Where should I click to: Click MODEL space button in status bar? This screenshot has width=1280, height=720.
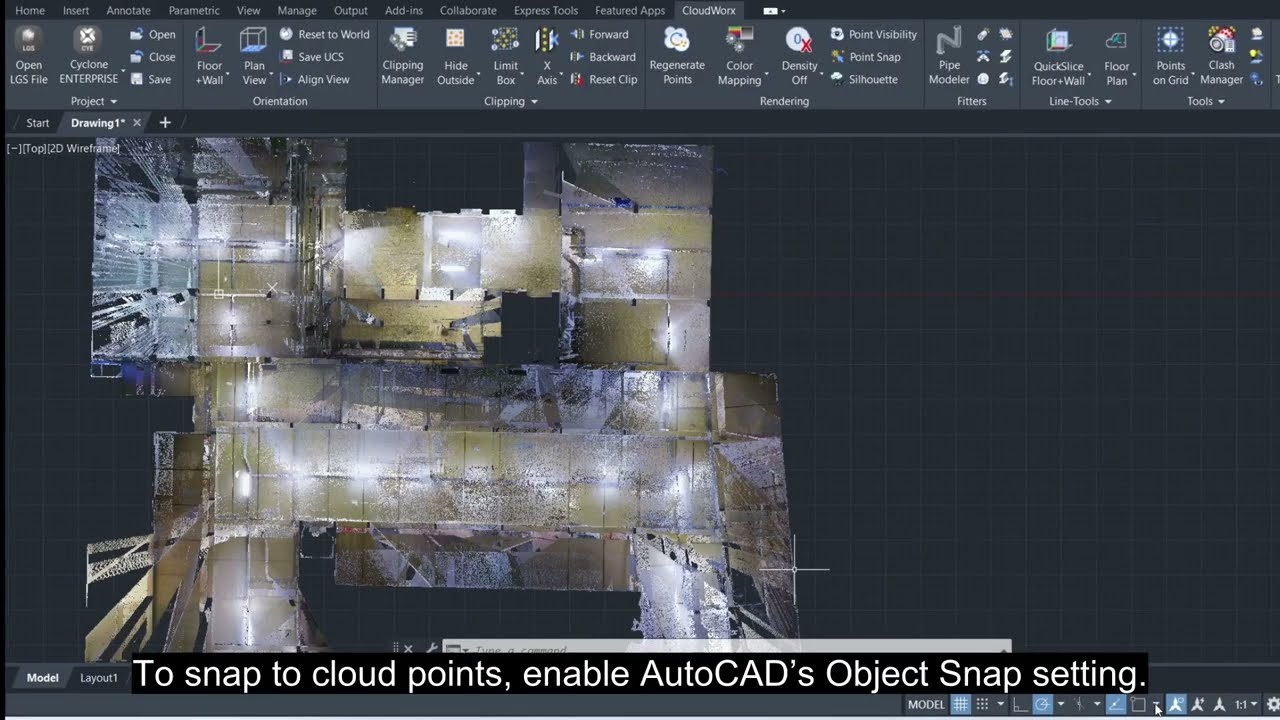(926, 704)
